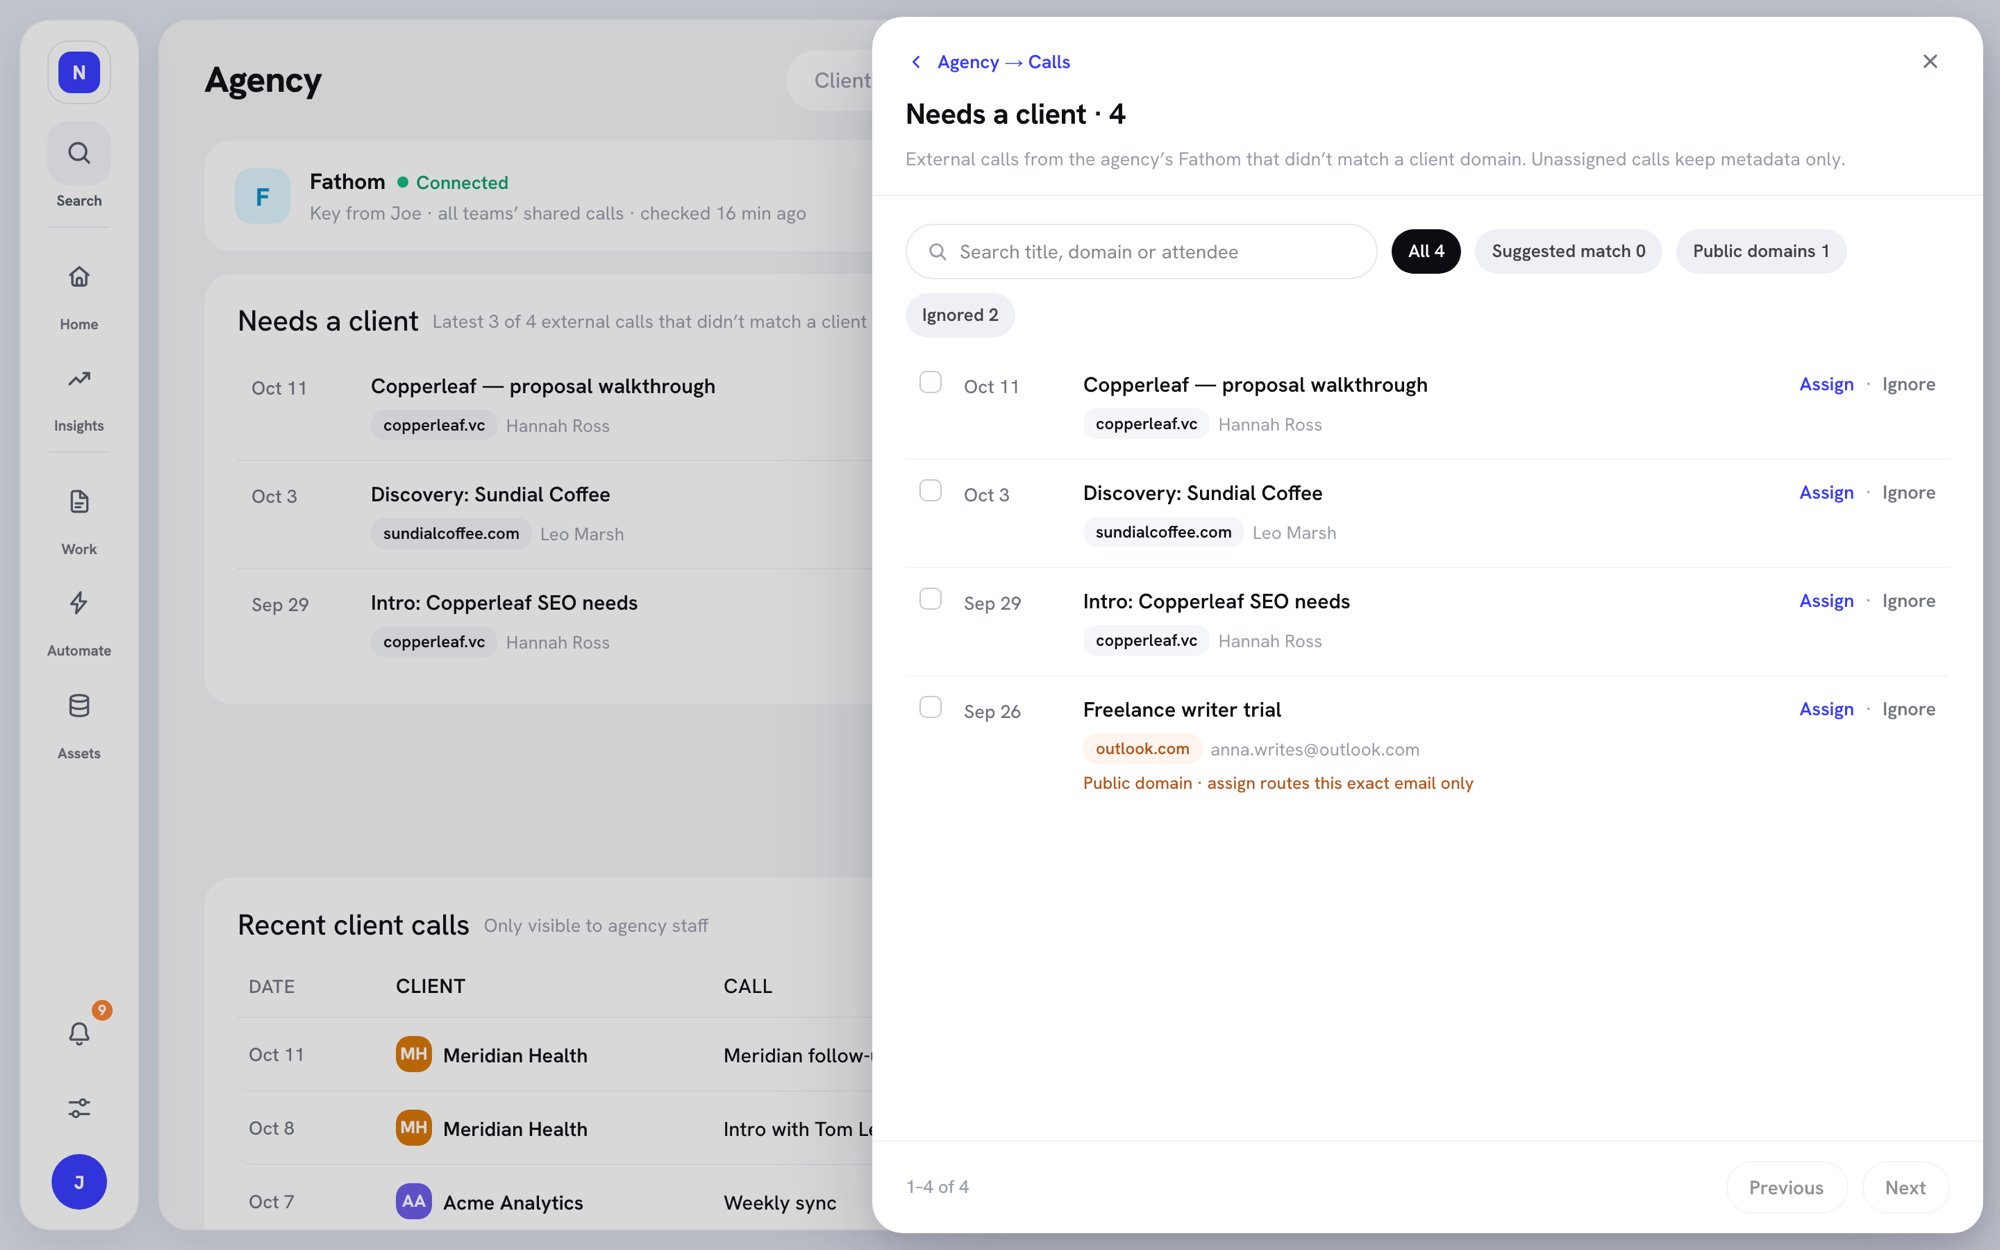Assign the Discovery: Sundial Coffee call

click(1826, 492)
